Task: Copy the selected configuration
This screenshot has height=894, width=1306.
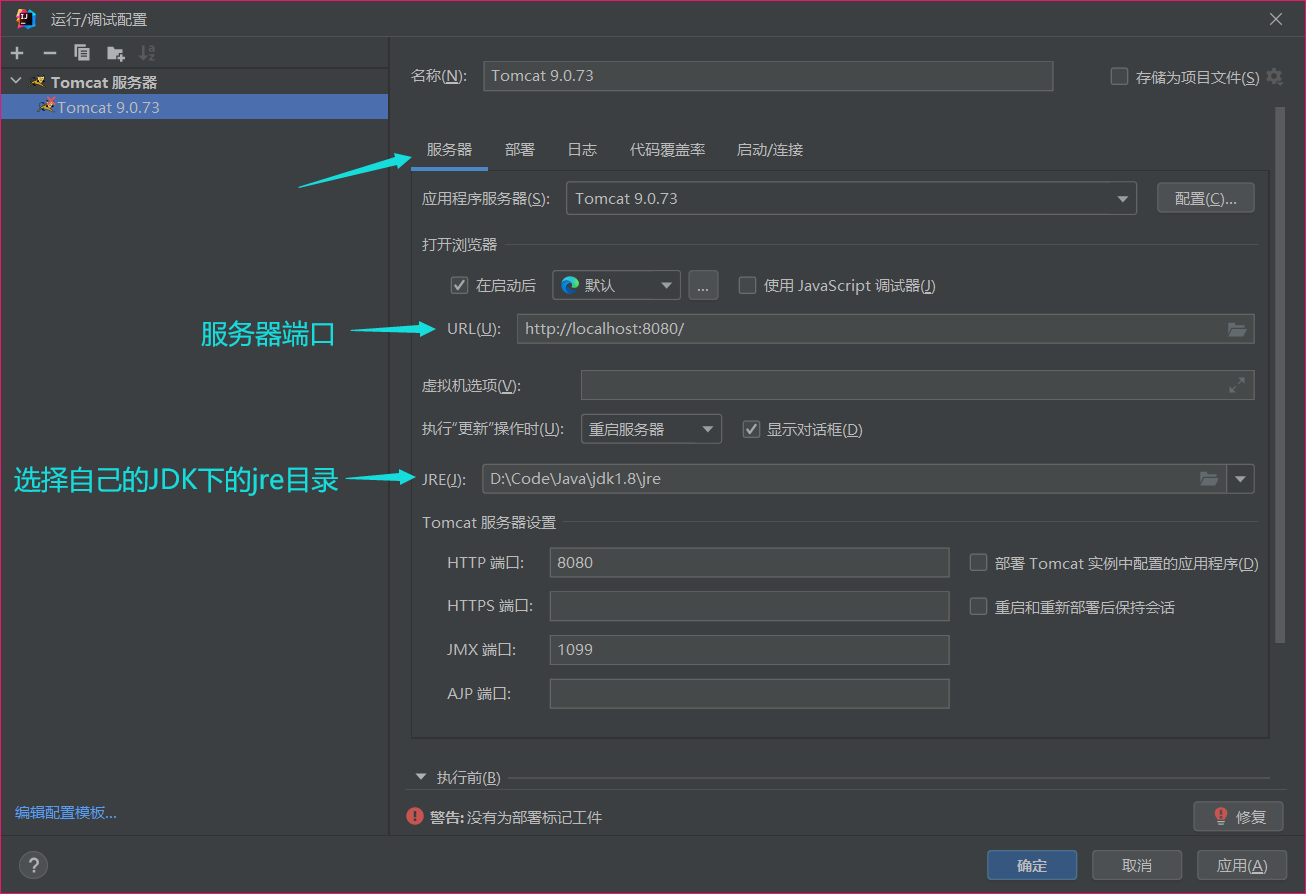Action: click(x=82, y=53)
